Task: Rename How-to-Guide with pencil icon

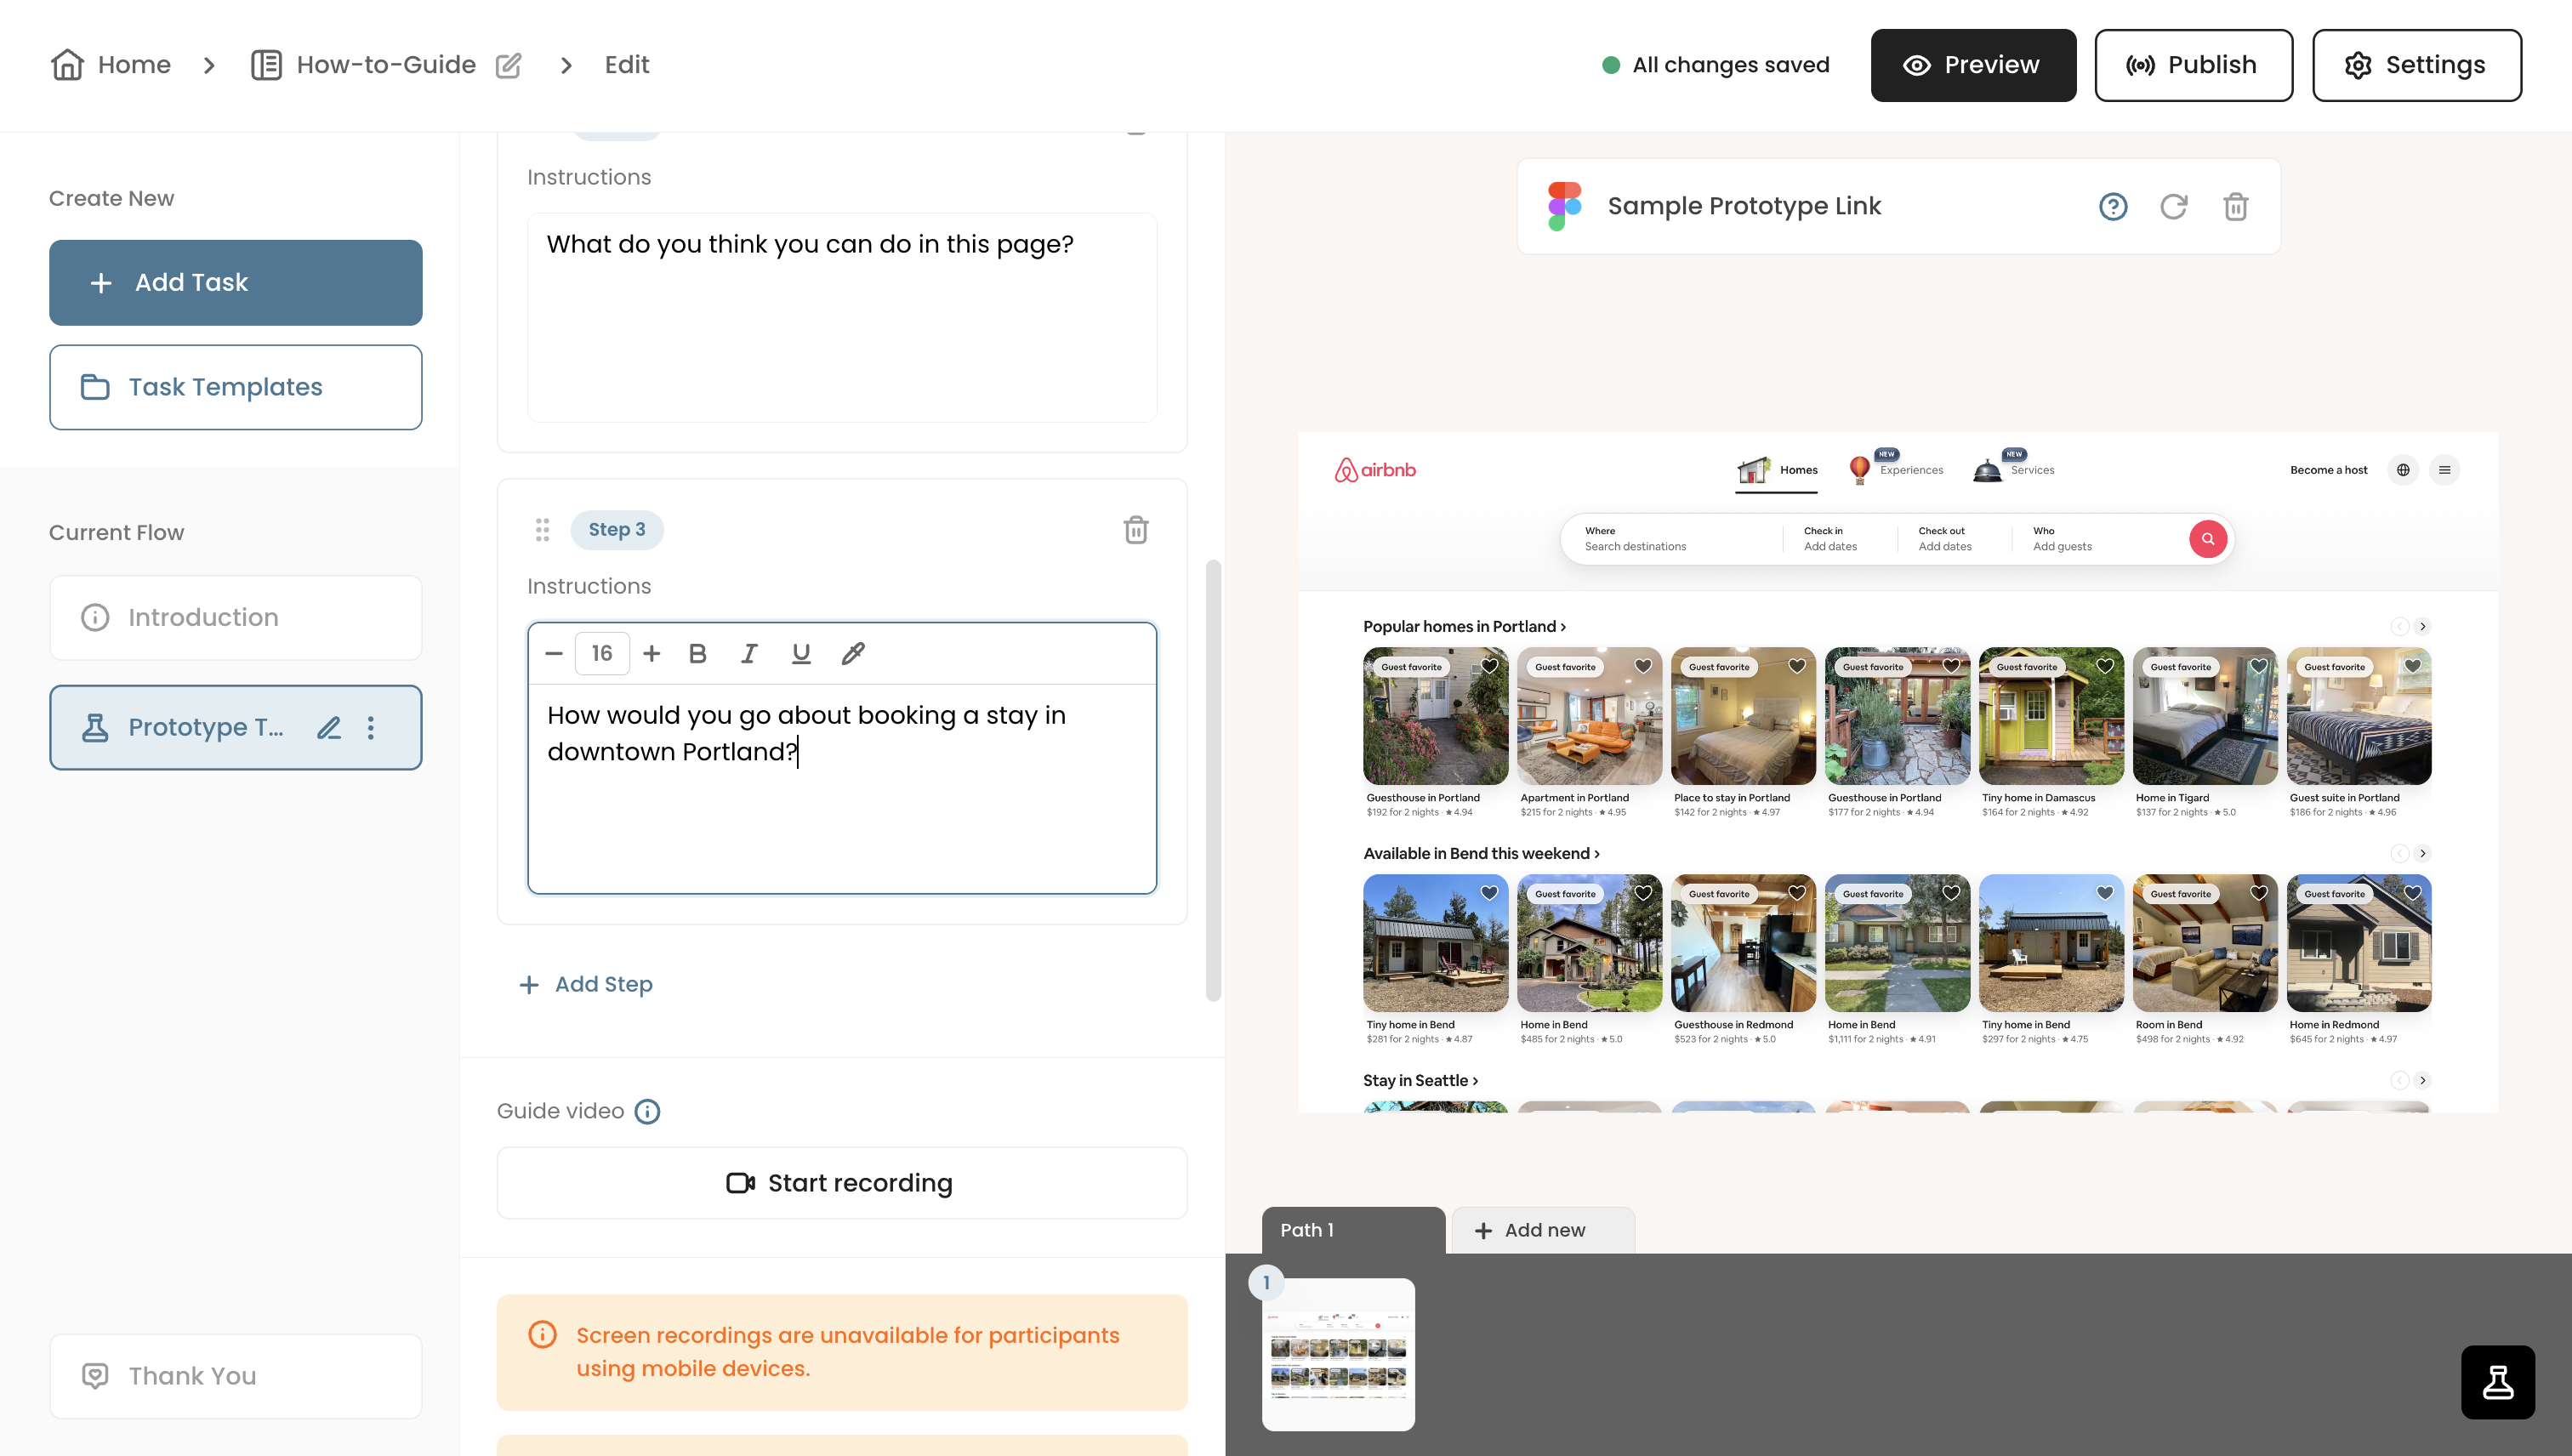Action: tap(508, 65)
